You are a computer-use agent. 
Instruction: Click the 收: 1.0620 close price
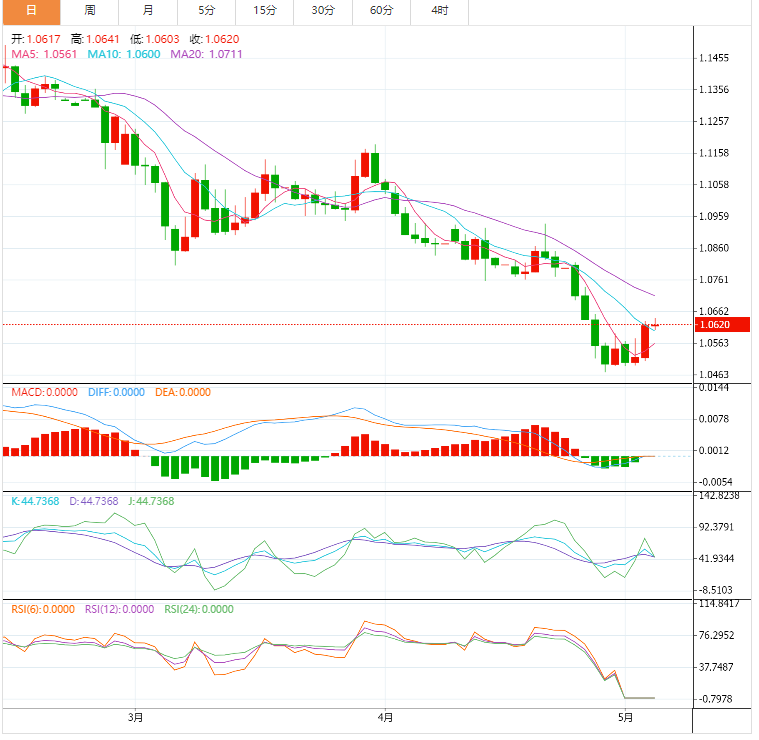pyautogui.click(x=214, y=39)
